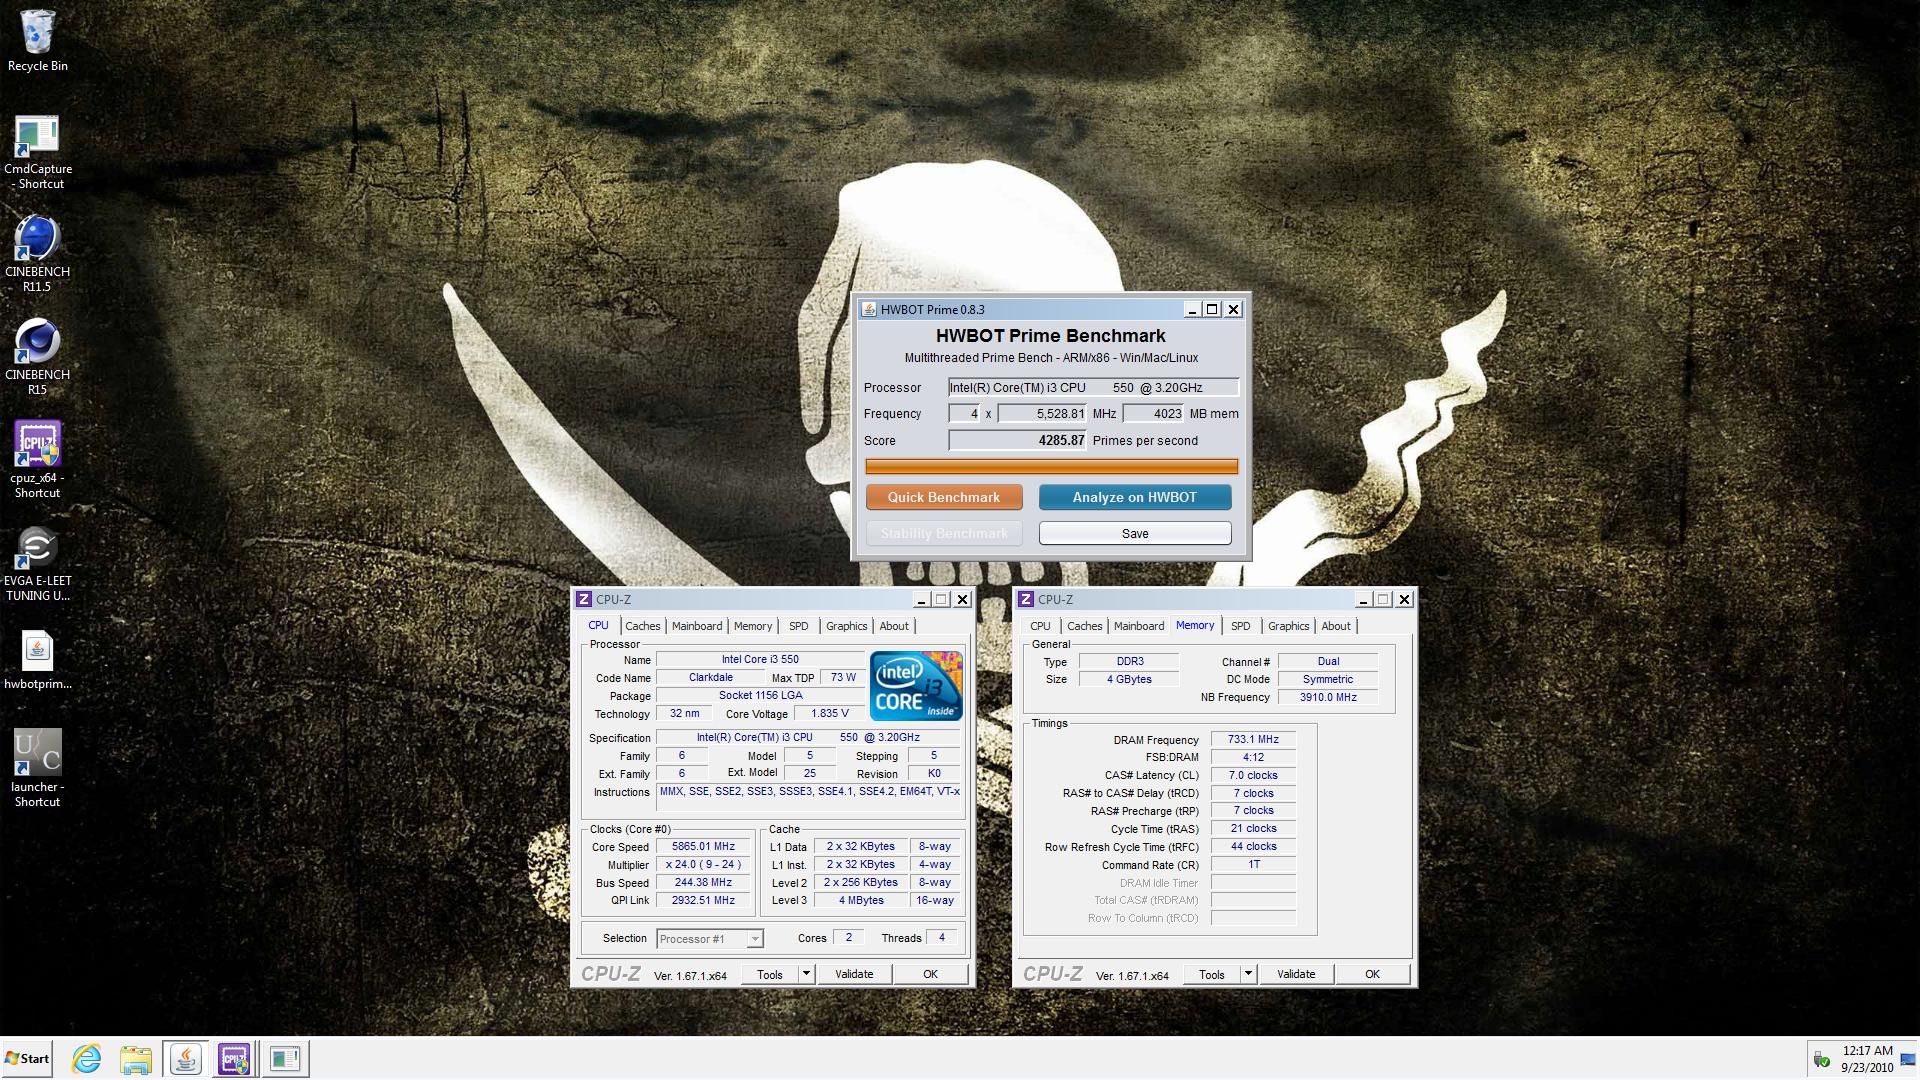The height and width of the screenshot is (1080, 1920).
Task: Click Stability Benchmark button
Action: click(944, 533)
